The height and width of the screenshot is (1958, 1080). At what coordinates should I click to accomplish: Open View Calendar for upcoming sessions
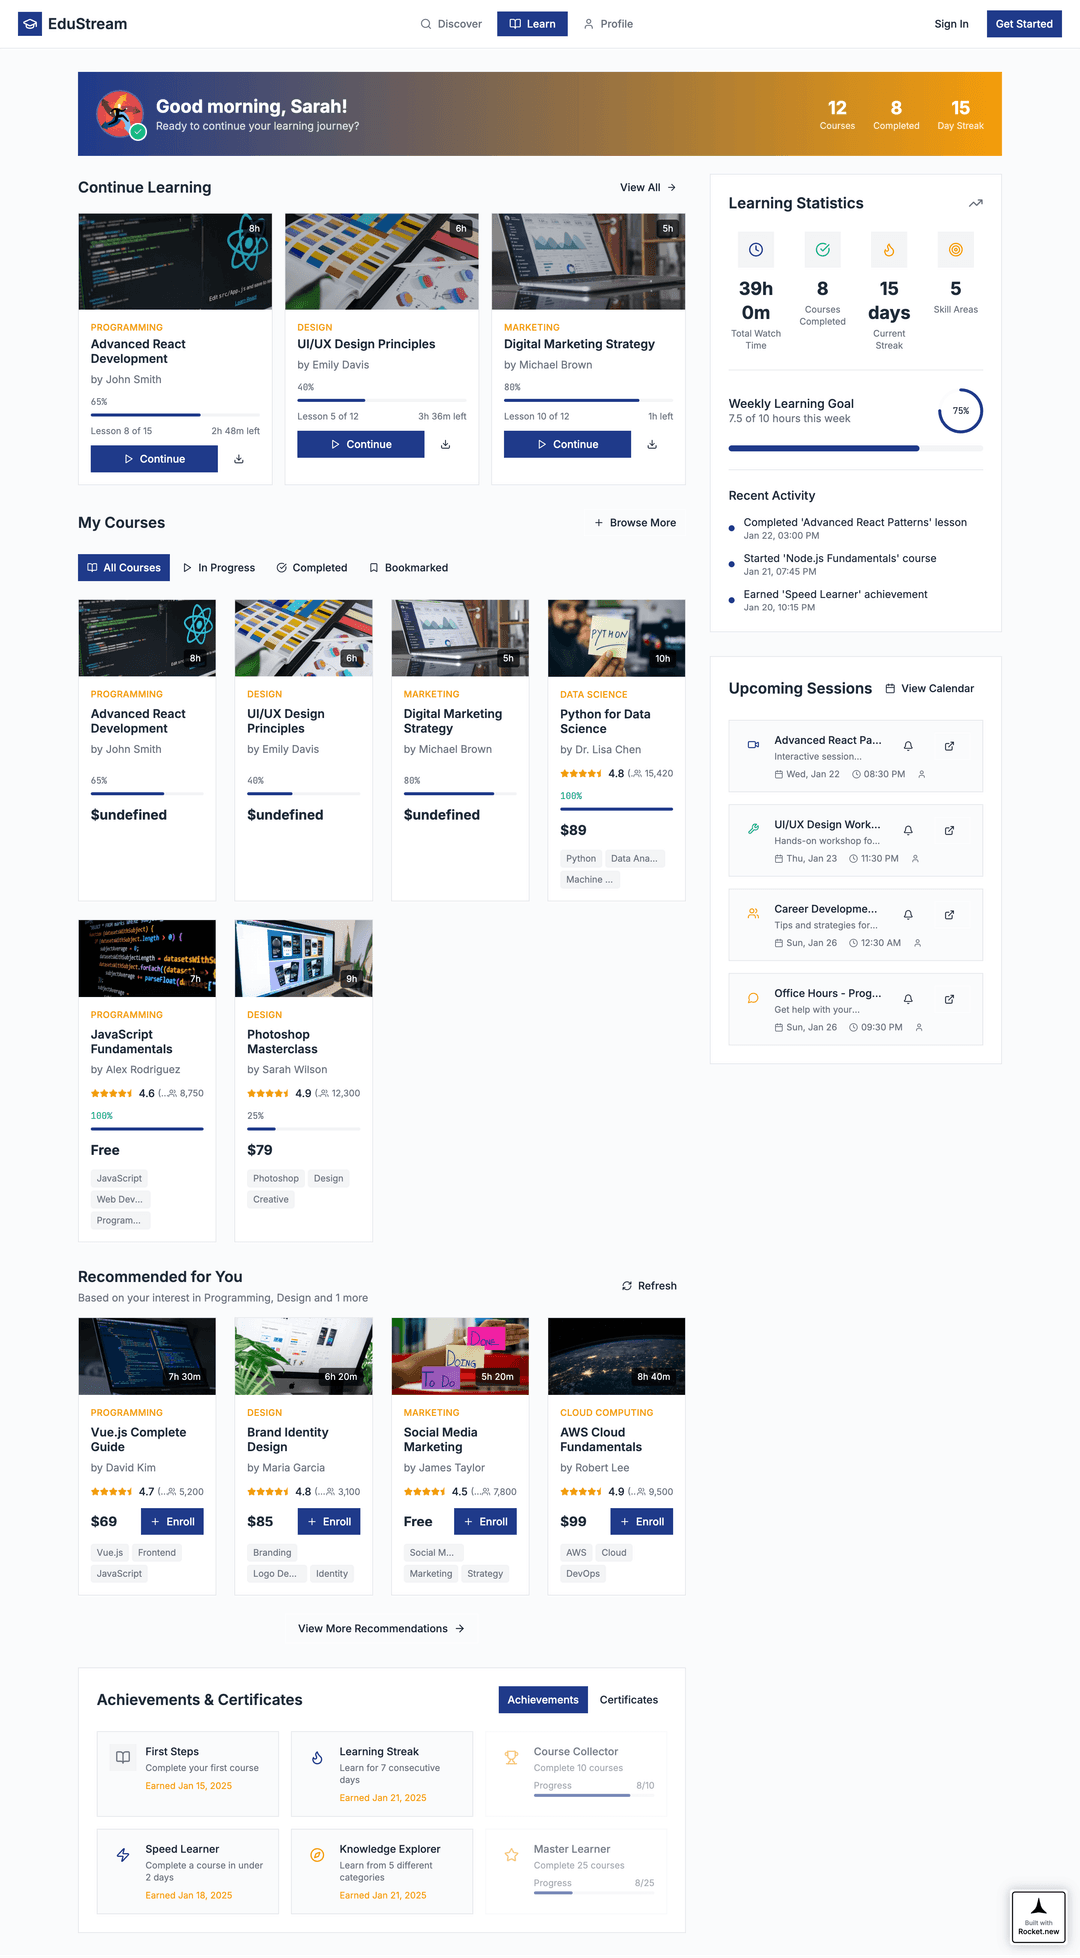pyautogui.click(x=930, y=689)
